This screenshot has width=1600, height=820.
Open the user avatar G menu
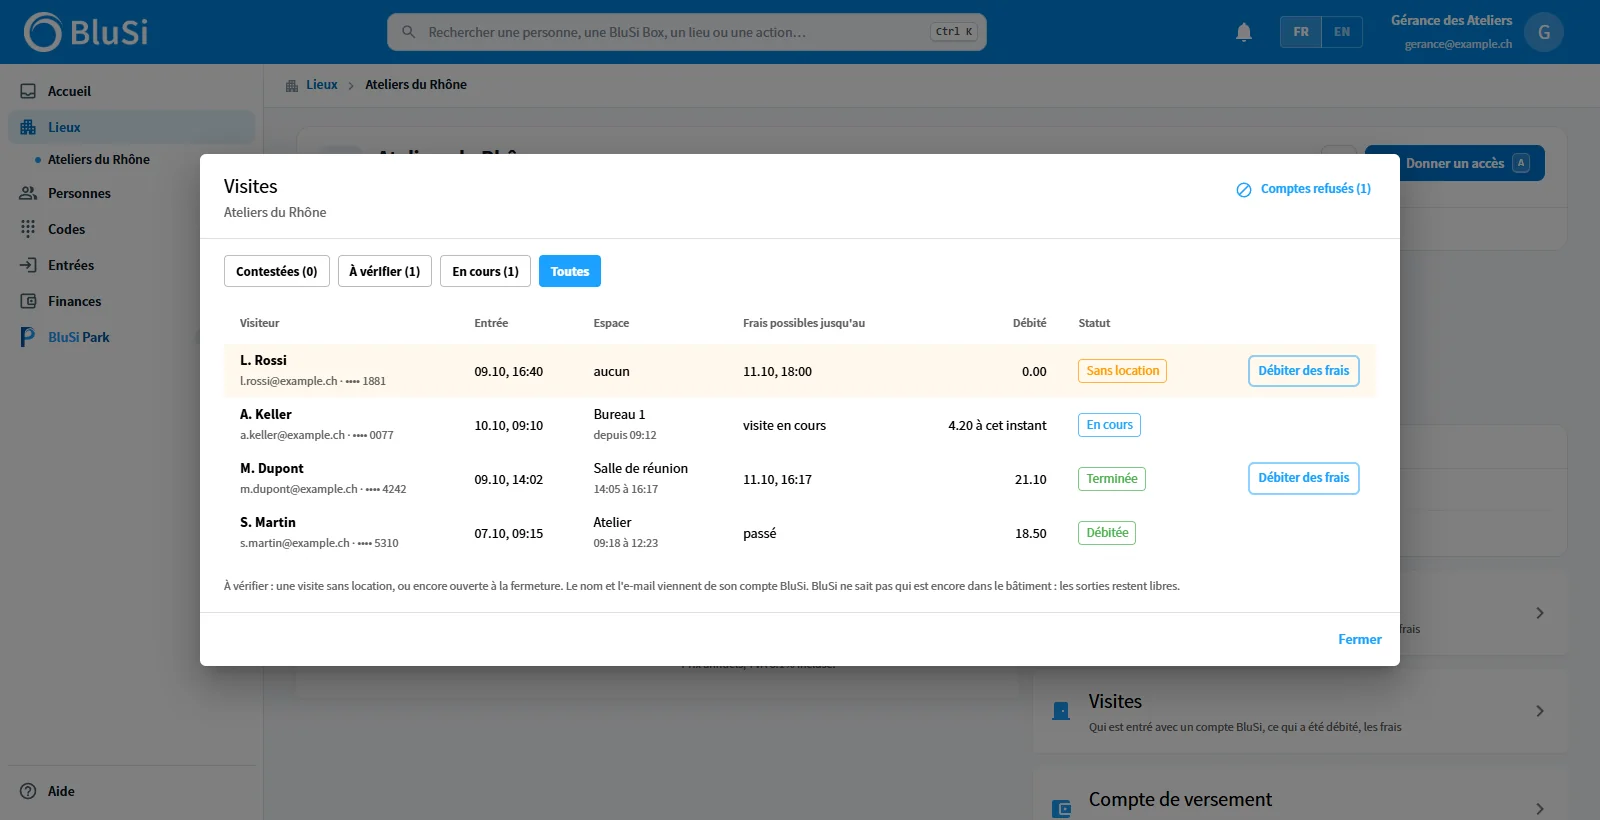tap(1544, 32)
